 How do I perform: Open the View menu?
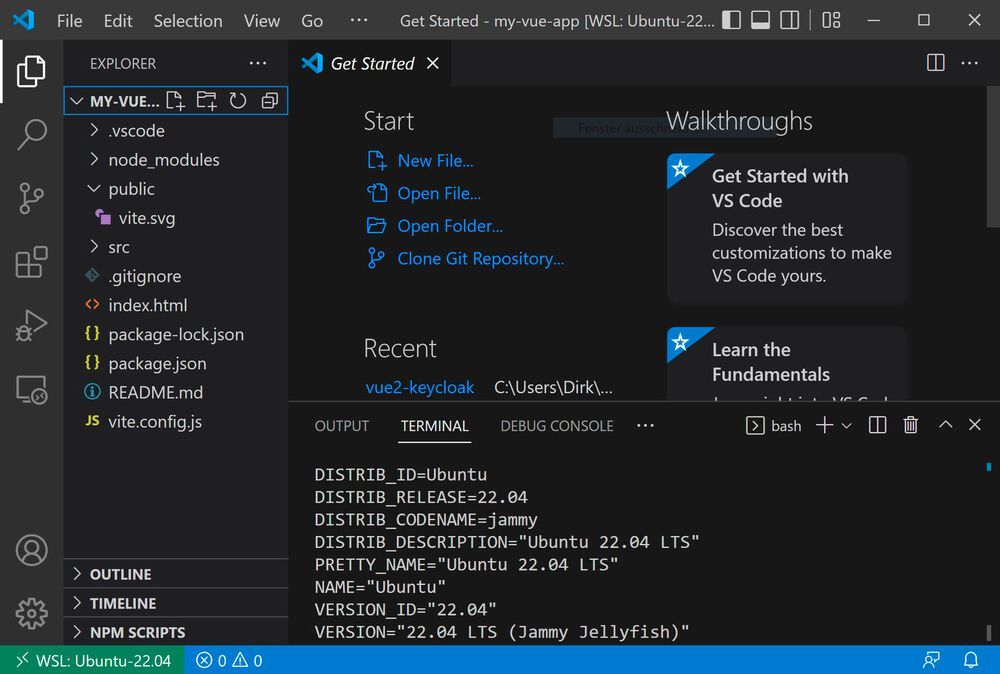(261, 21)
